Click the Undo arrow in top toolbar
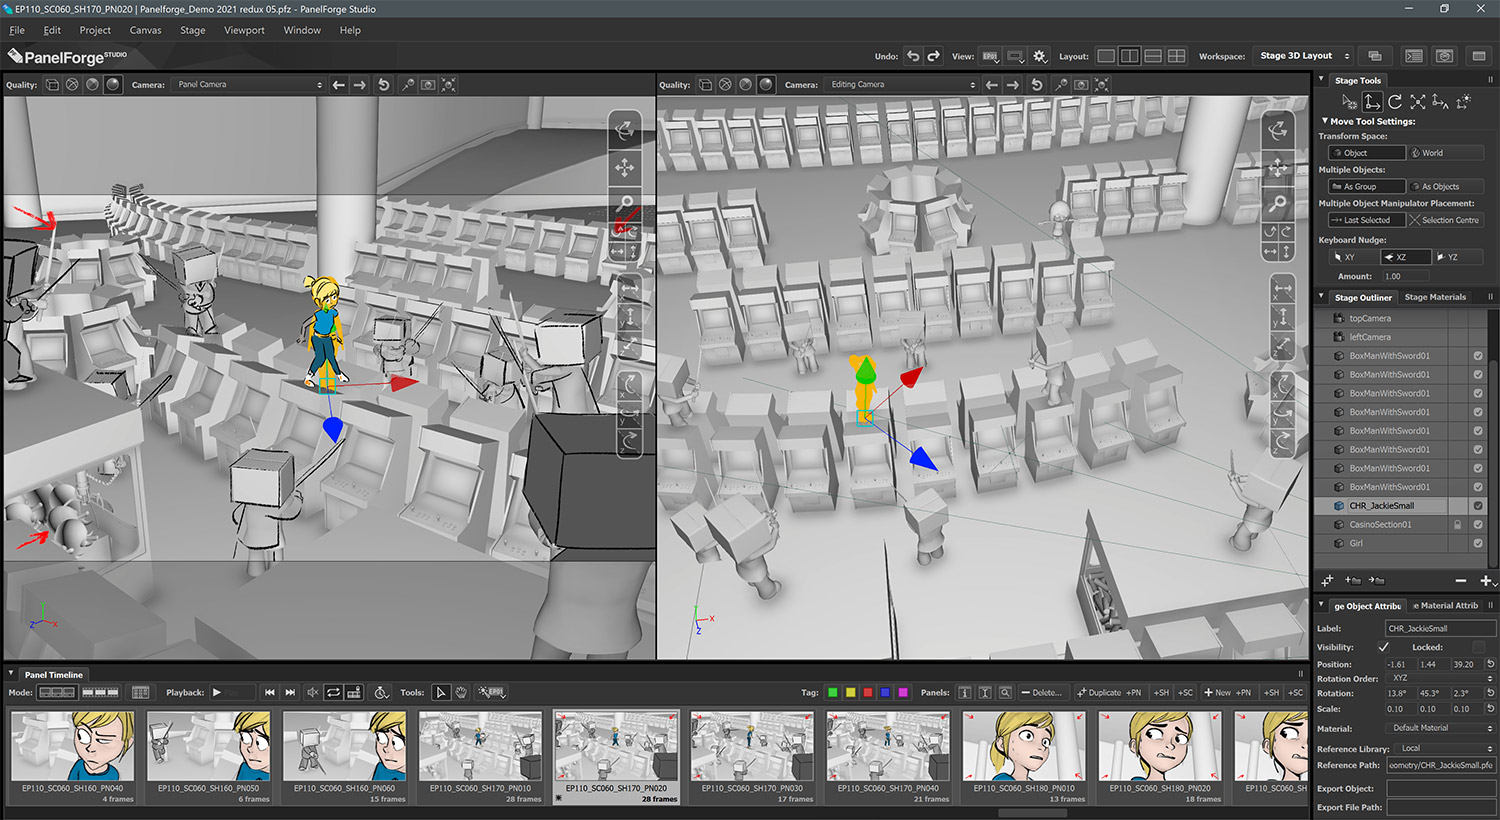1500x820 pixels. [x=912, y=56]
